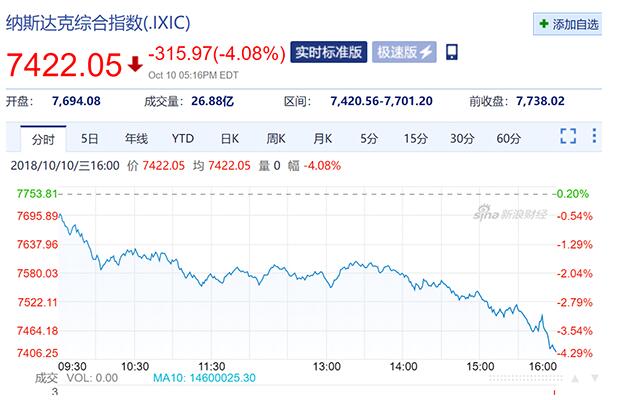Switch to the 年线 yearly chart
The image size is (619, 400).
(x=136, y=137)
